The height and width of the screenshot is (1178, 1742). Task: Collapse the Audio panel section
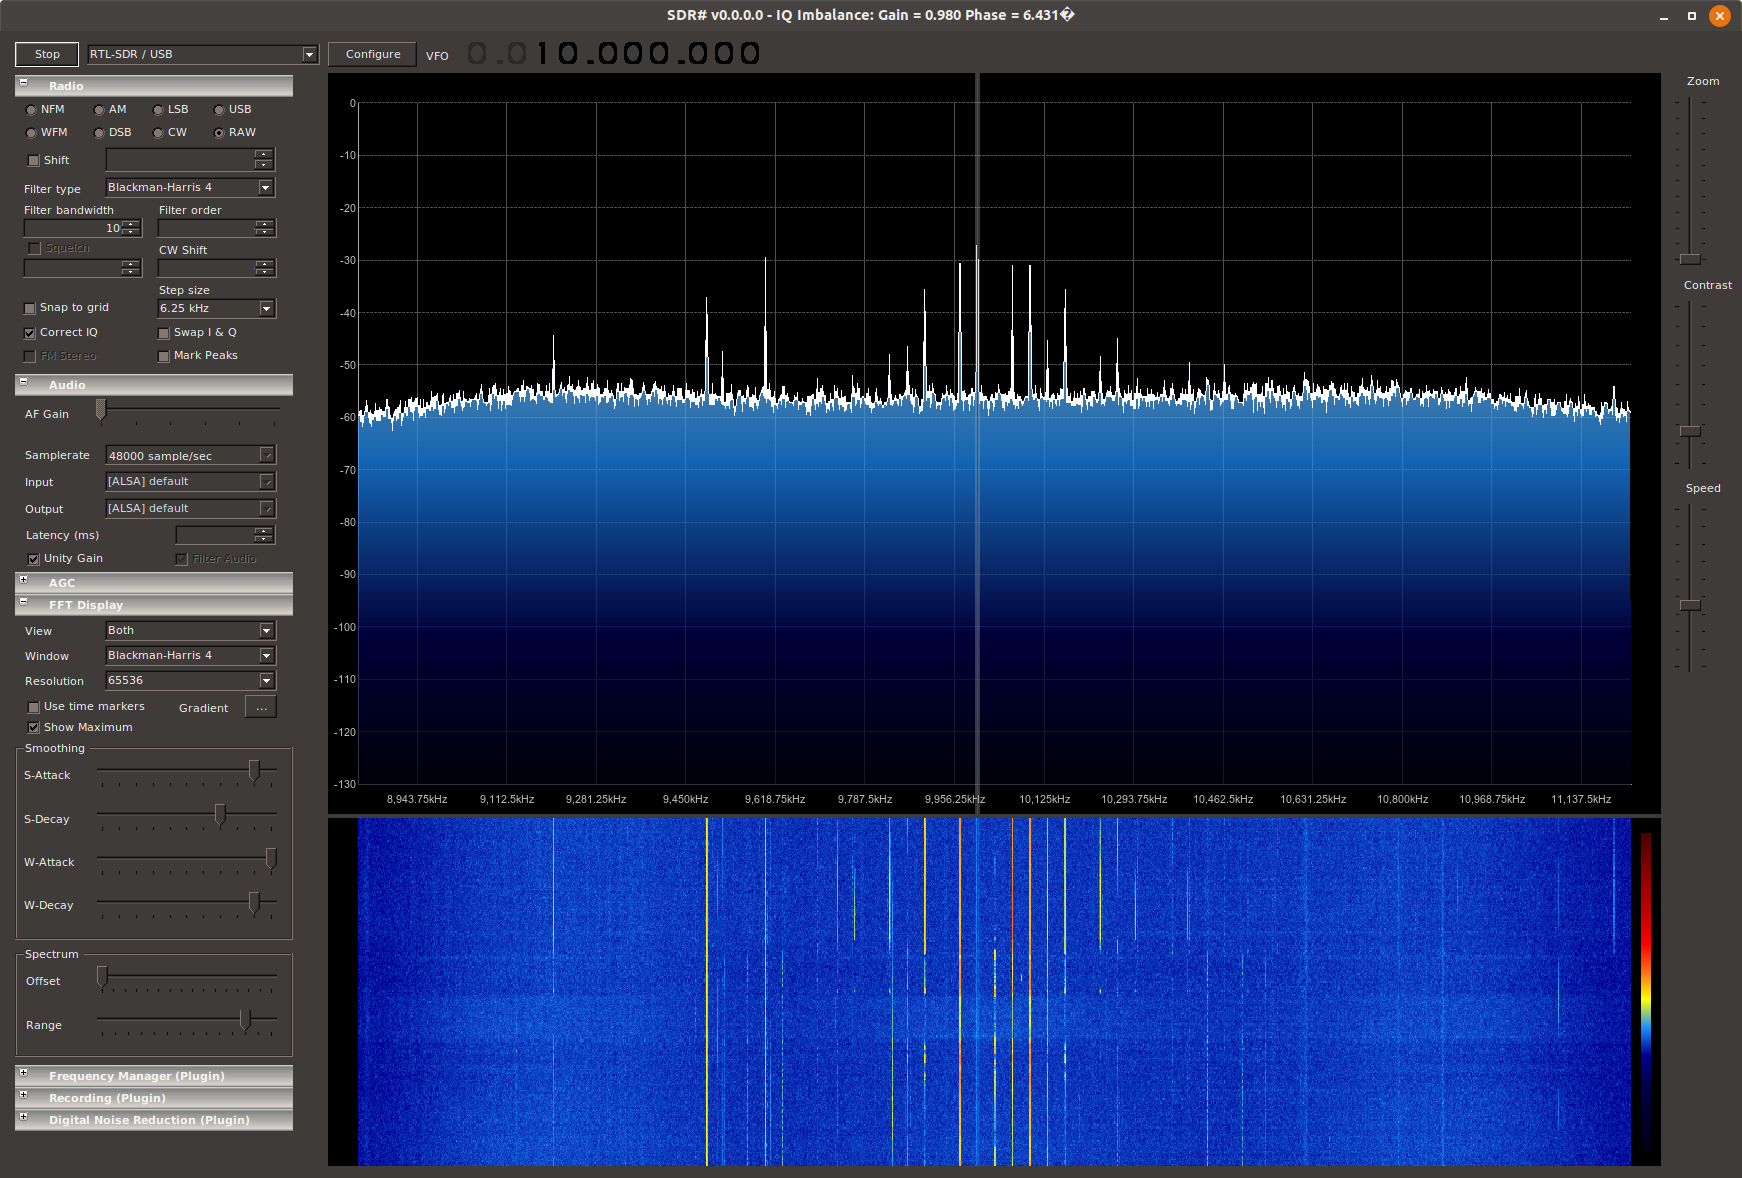pyautogui.click(x=24, y=383)
